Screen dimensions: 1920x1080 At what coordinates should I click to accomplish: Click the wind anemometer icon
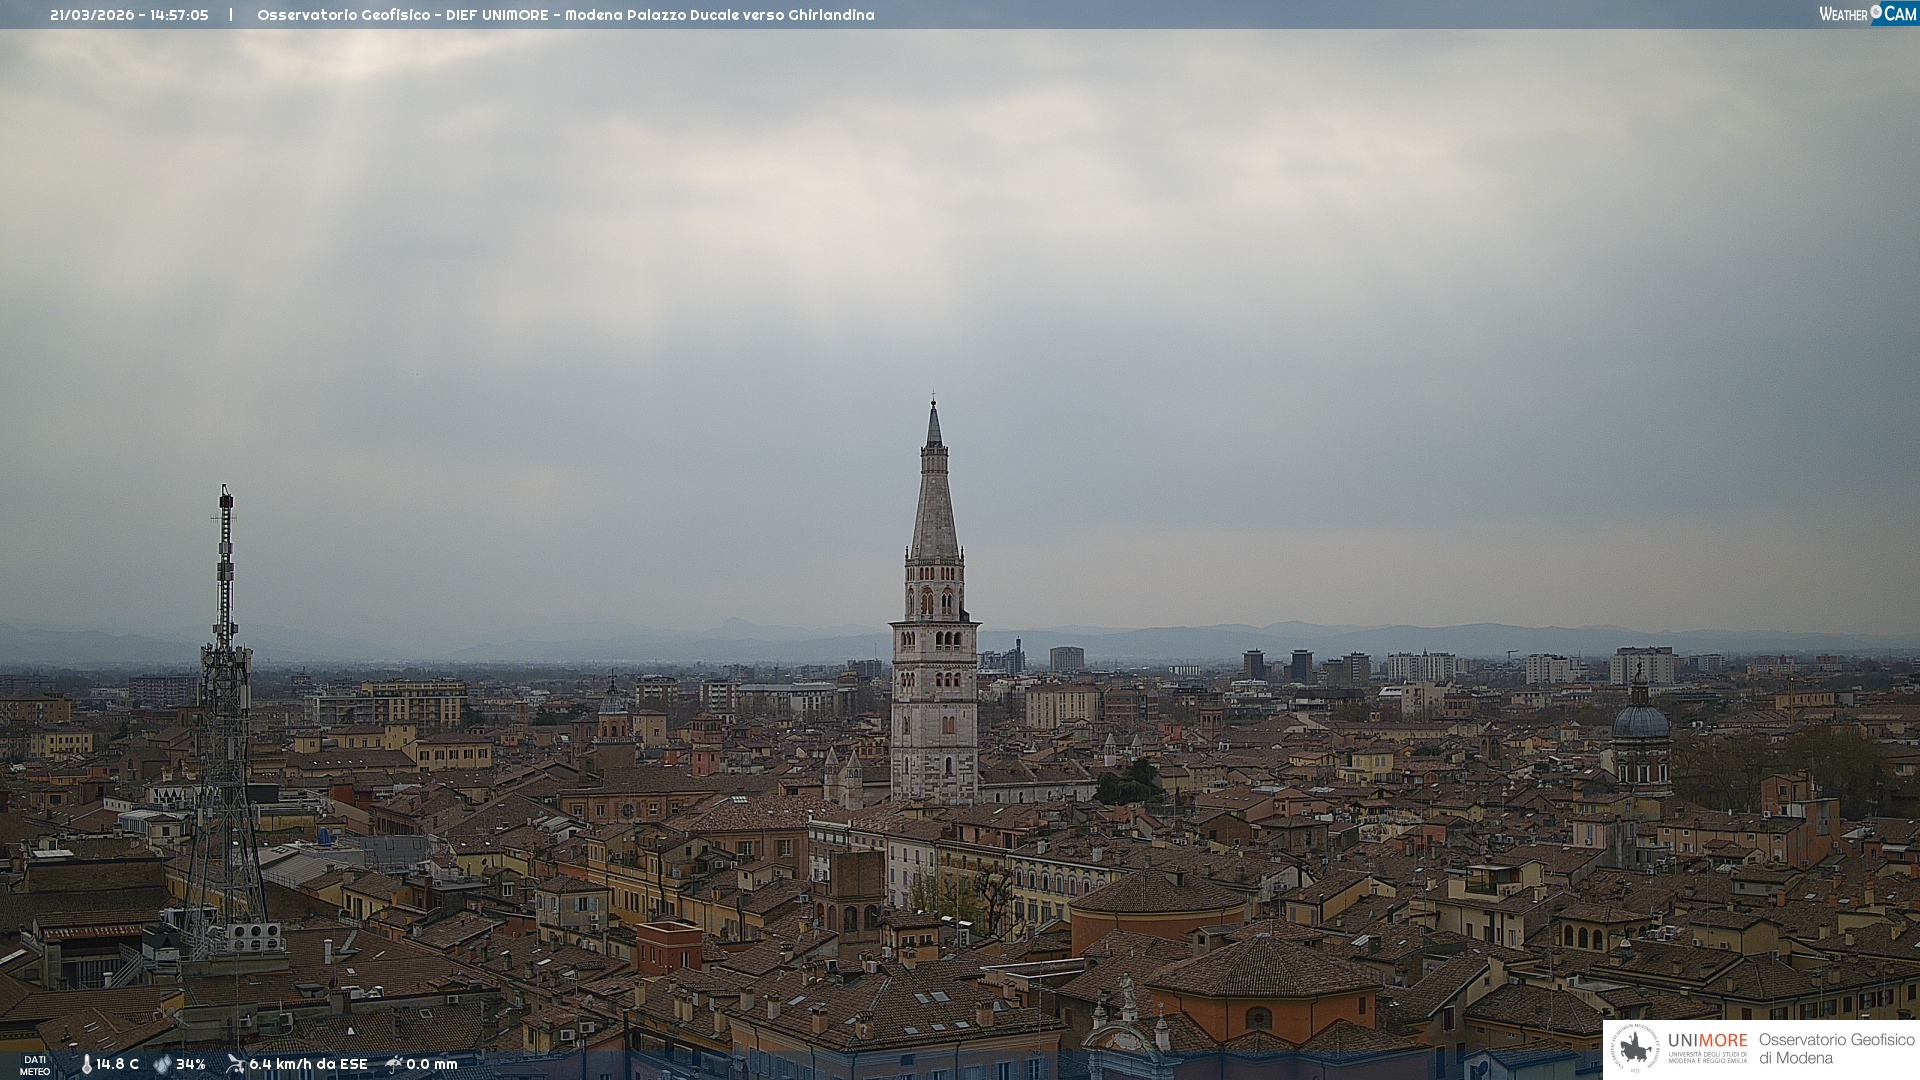coord(235,1064)
